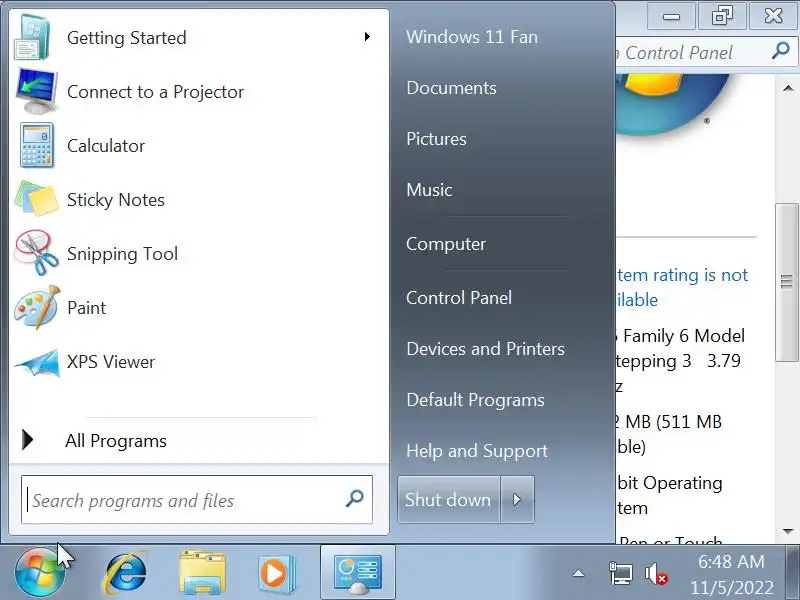Minimize the Control Panel window
Screen dimensions: 800x600
pyautogui.click(x=671, y=16)
